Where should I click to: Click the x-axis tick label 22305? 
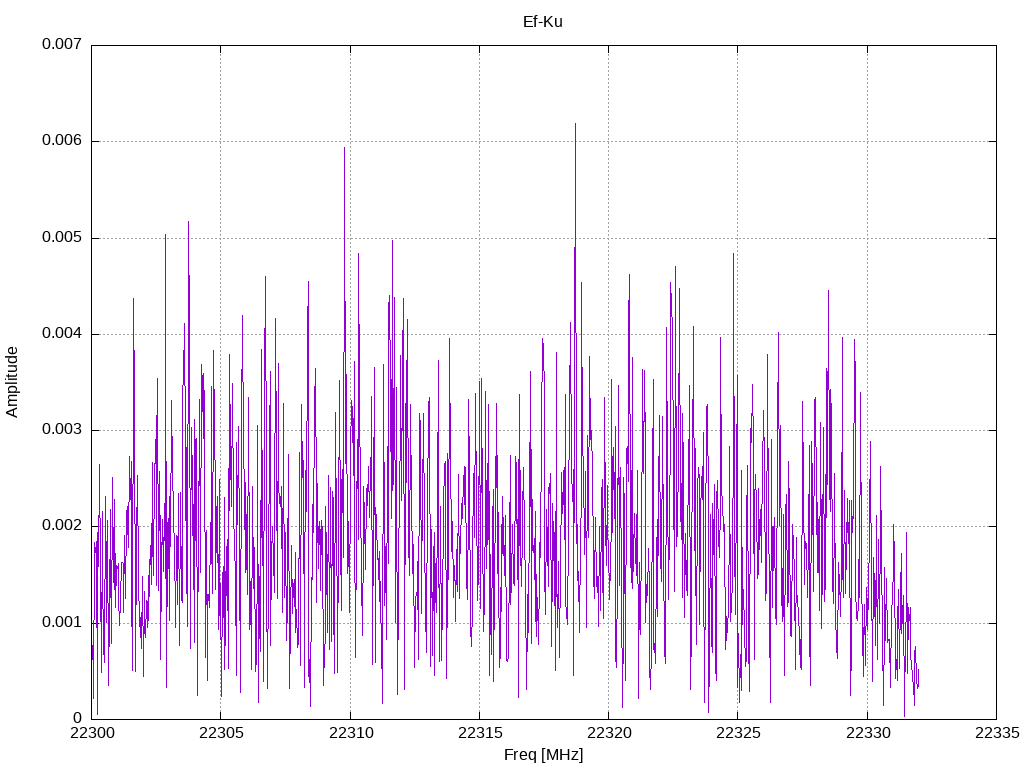[x=221, y=733]
